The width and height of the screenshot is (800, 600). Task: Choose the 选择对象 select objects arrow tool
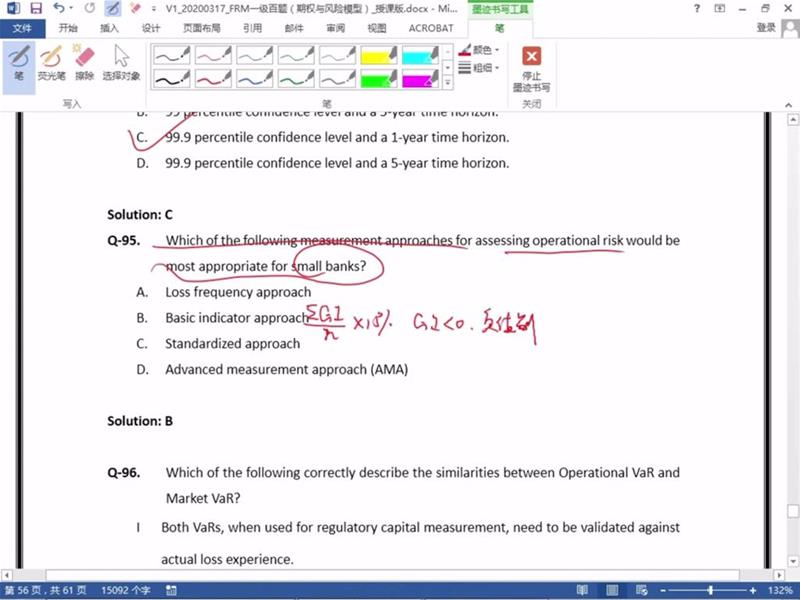pos(121,63)
